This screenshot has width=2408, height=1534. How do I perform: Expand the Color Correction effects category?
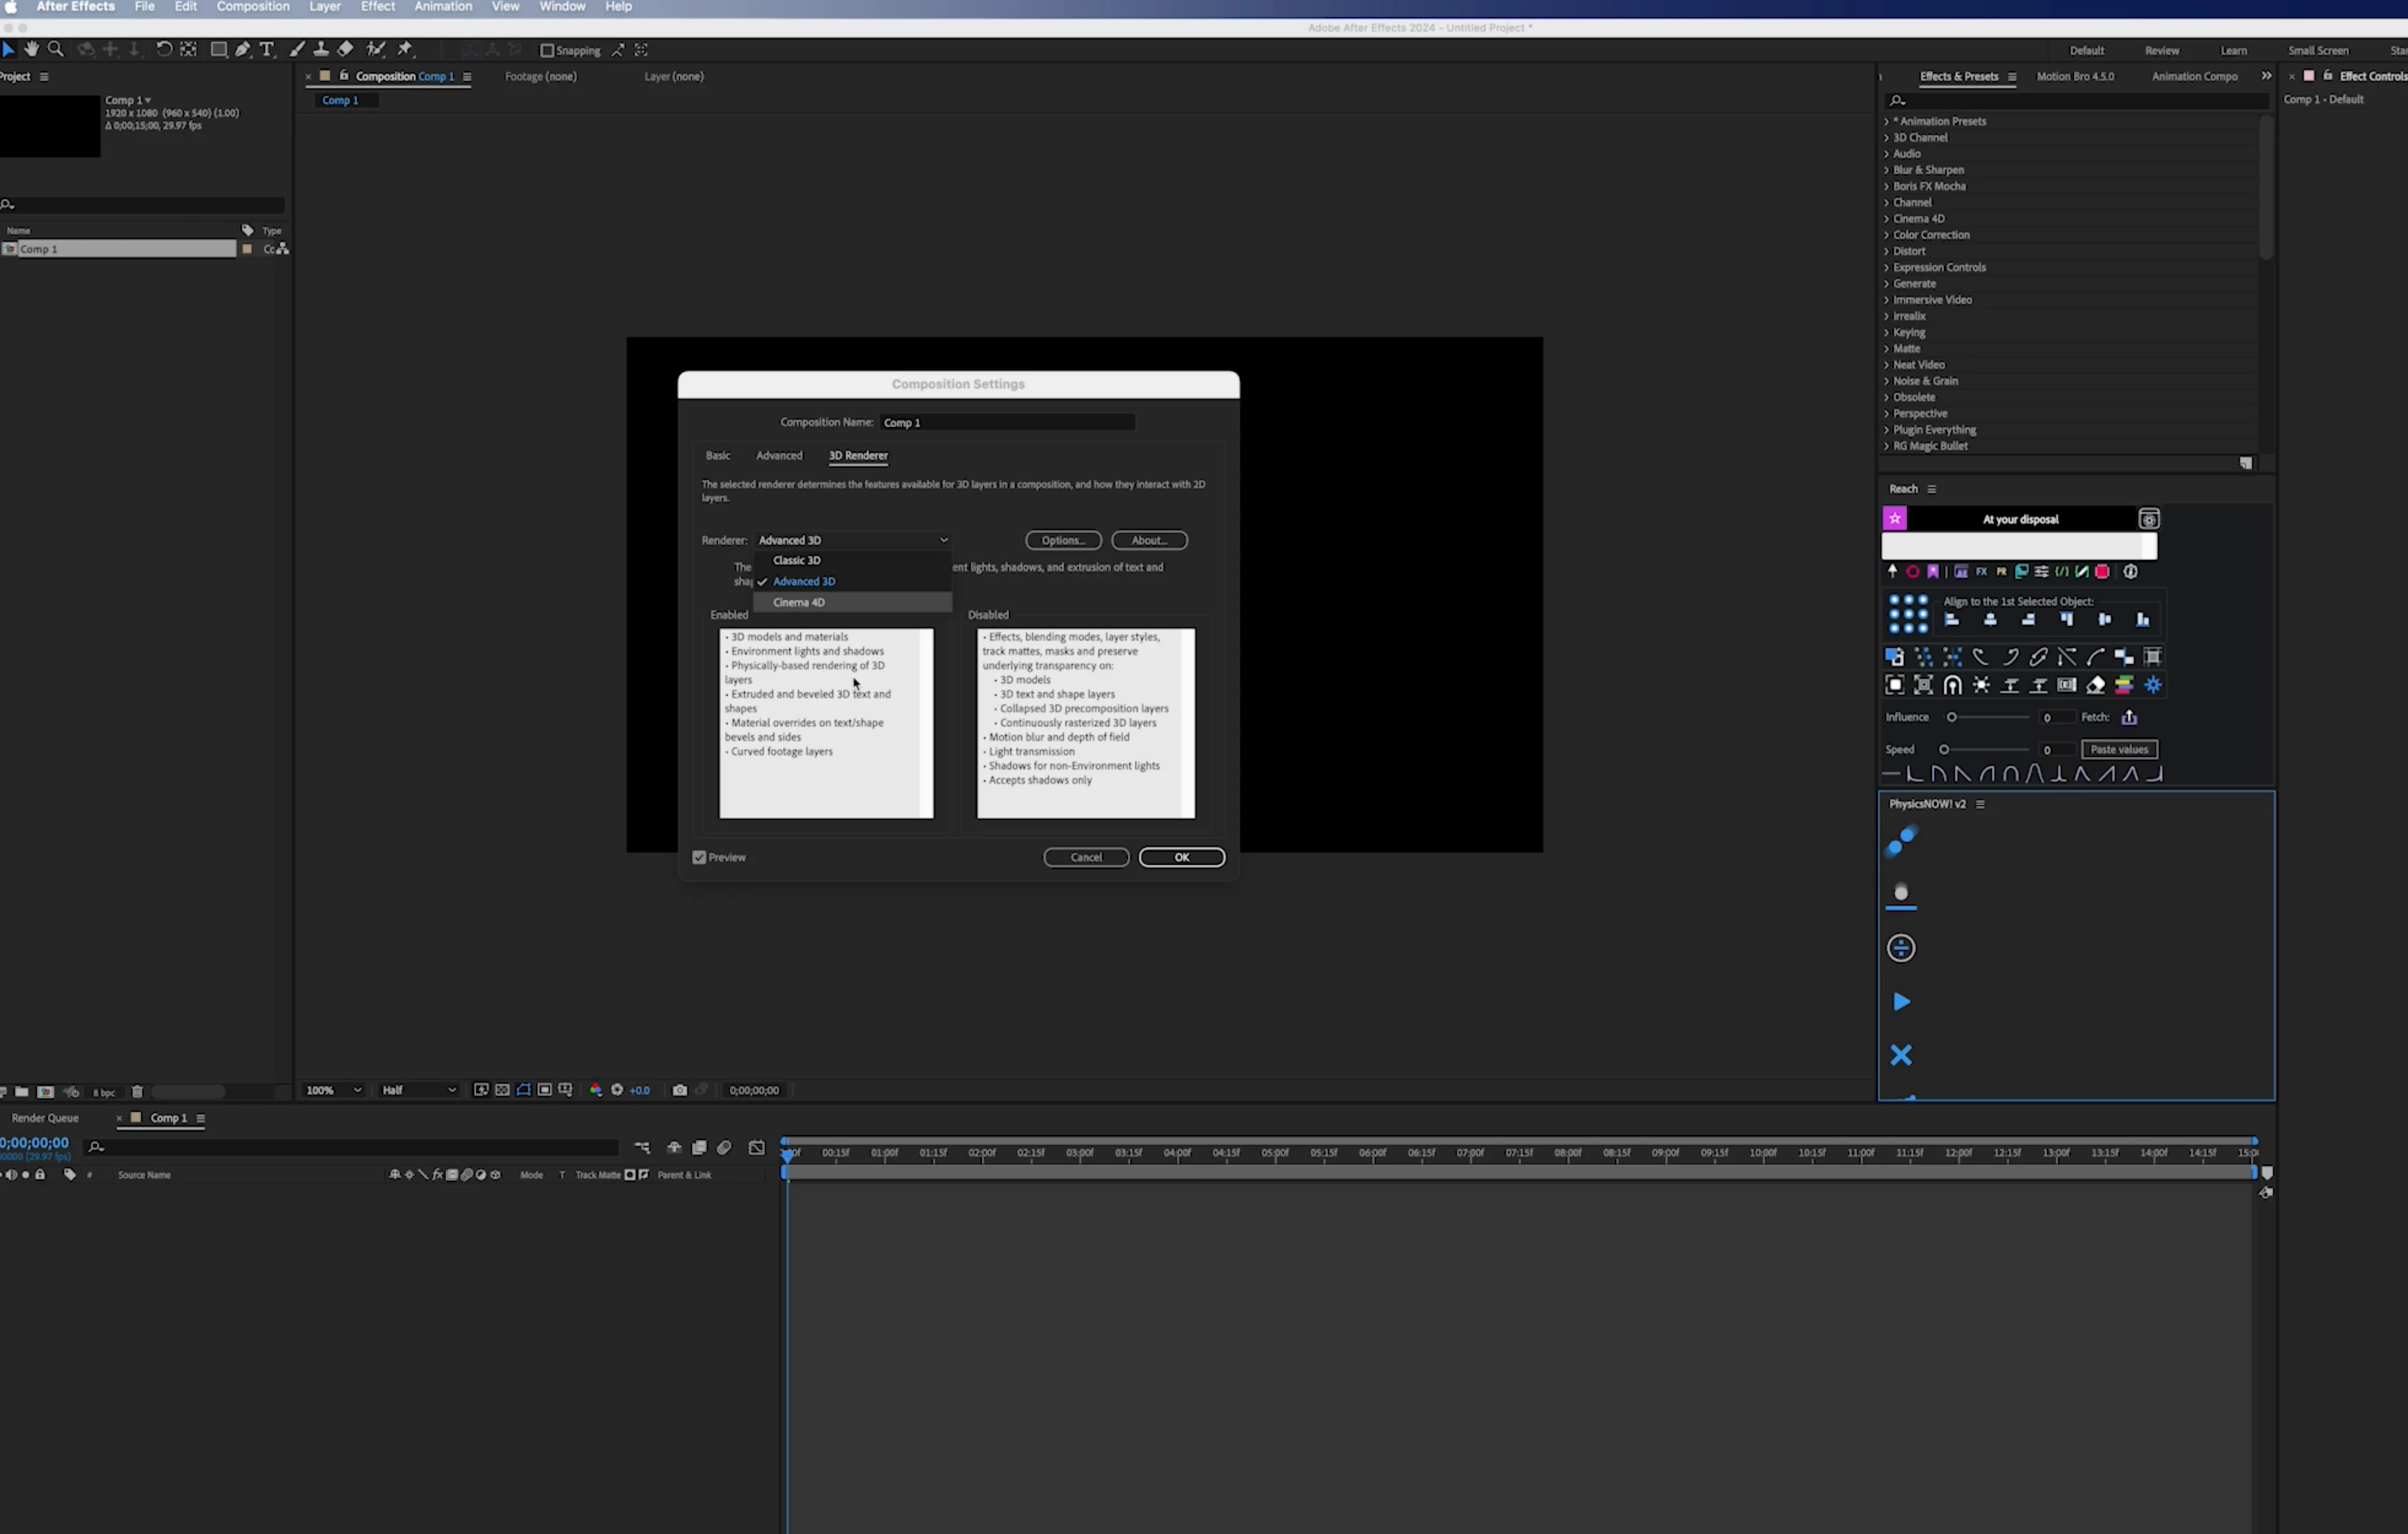tap(1930, 235)
